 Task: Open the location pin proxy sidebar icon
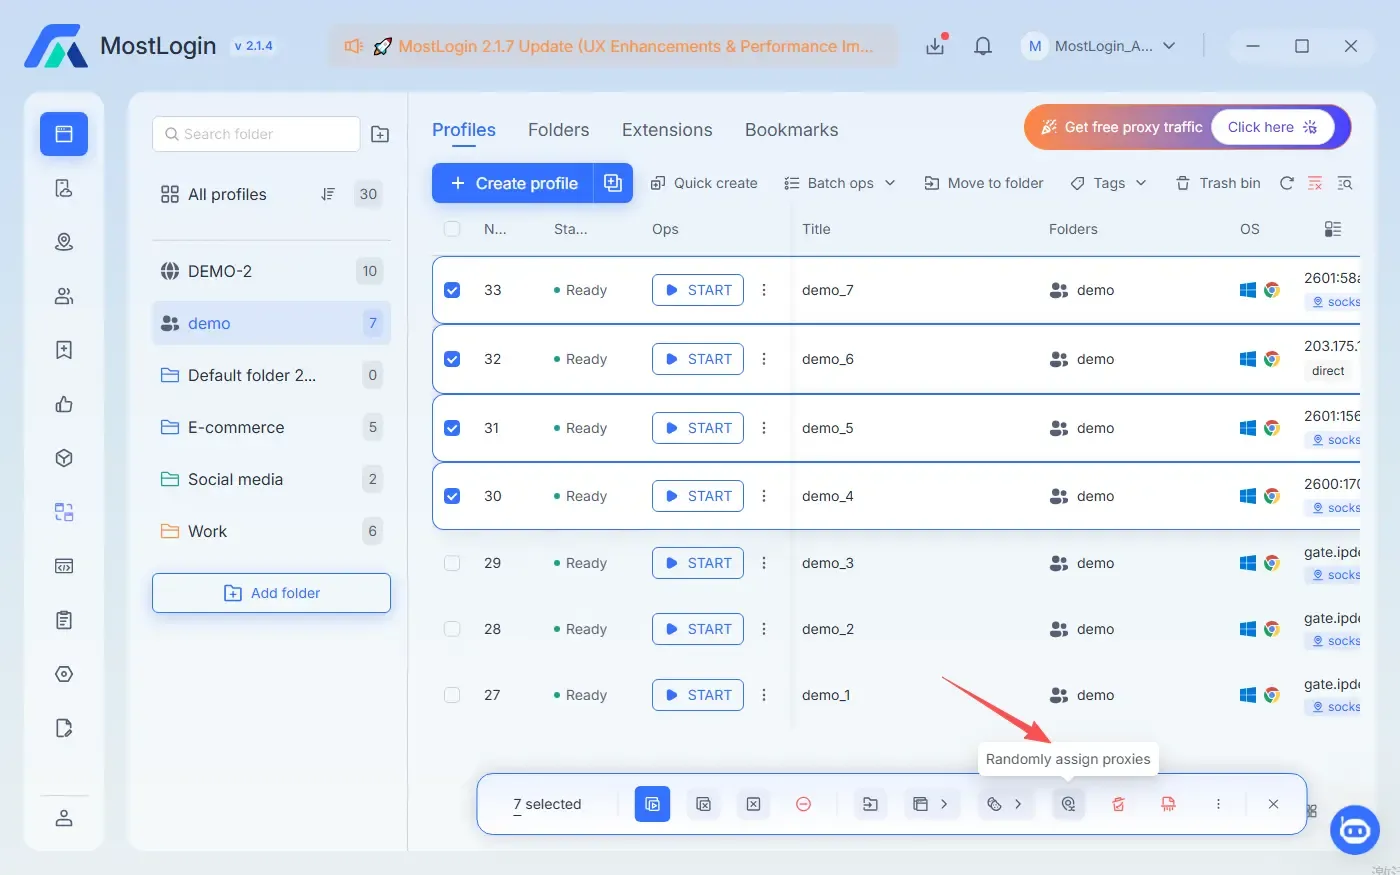(x=64, y=242)
